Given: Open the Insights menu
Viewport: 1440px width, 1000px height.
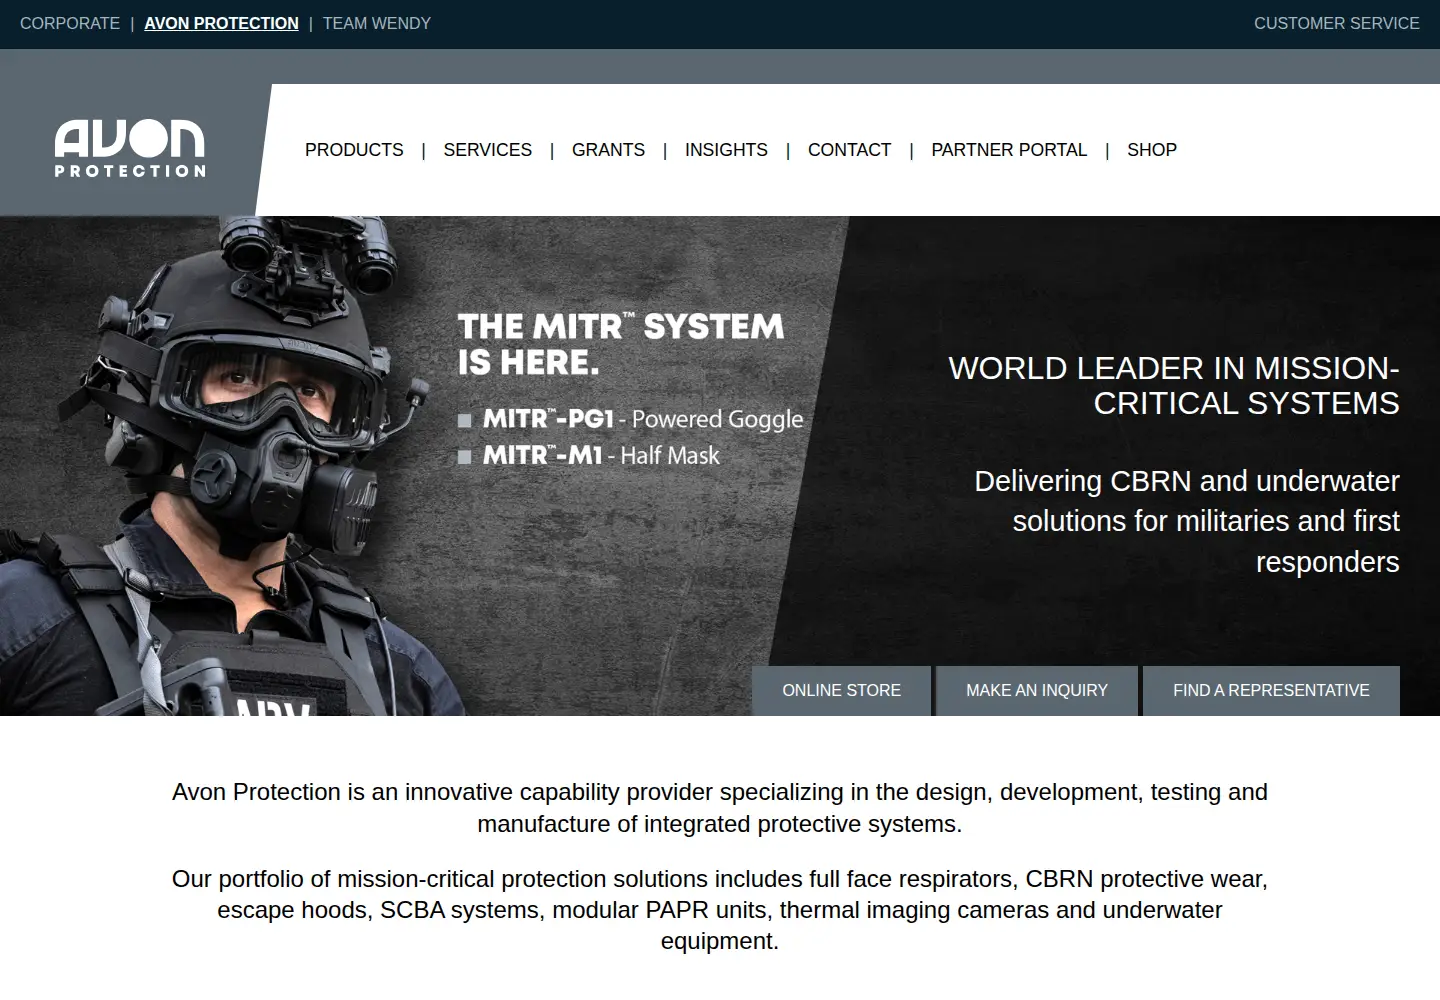Looking at the screenshot, I should point(726,150).
